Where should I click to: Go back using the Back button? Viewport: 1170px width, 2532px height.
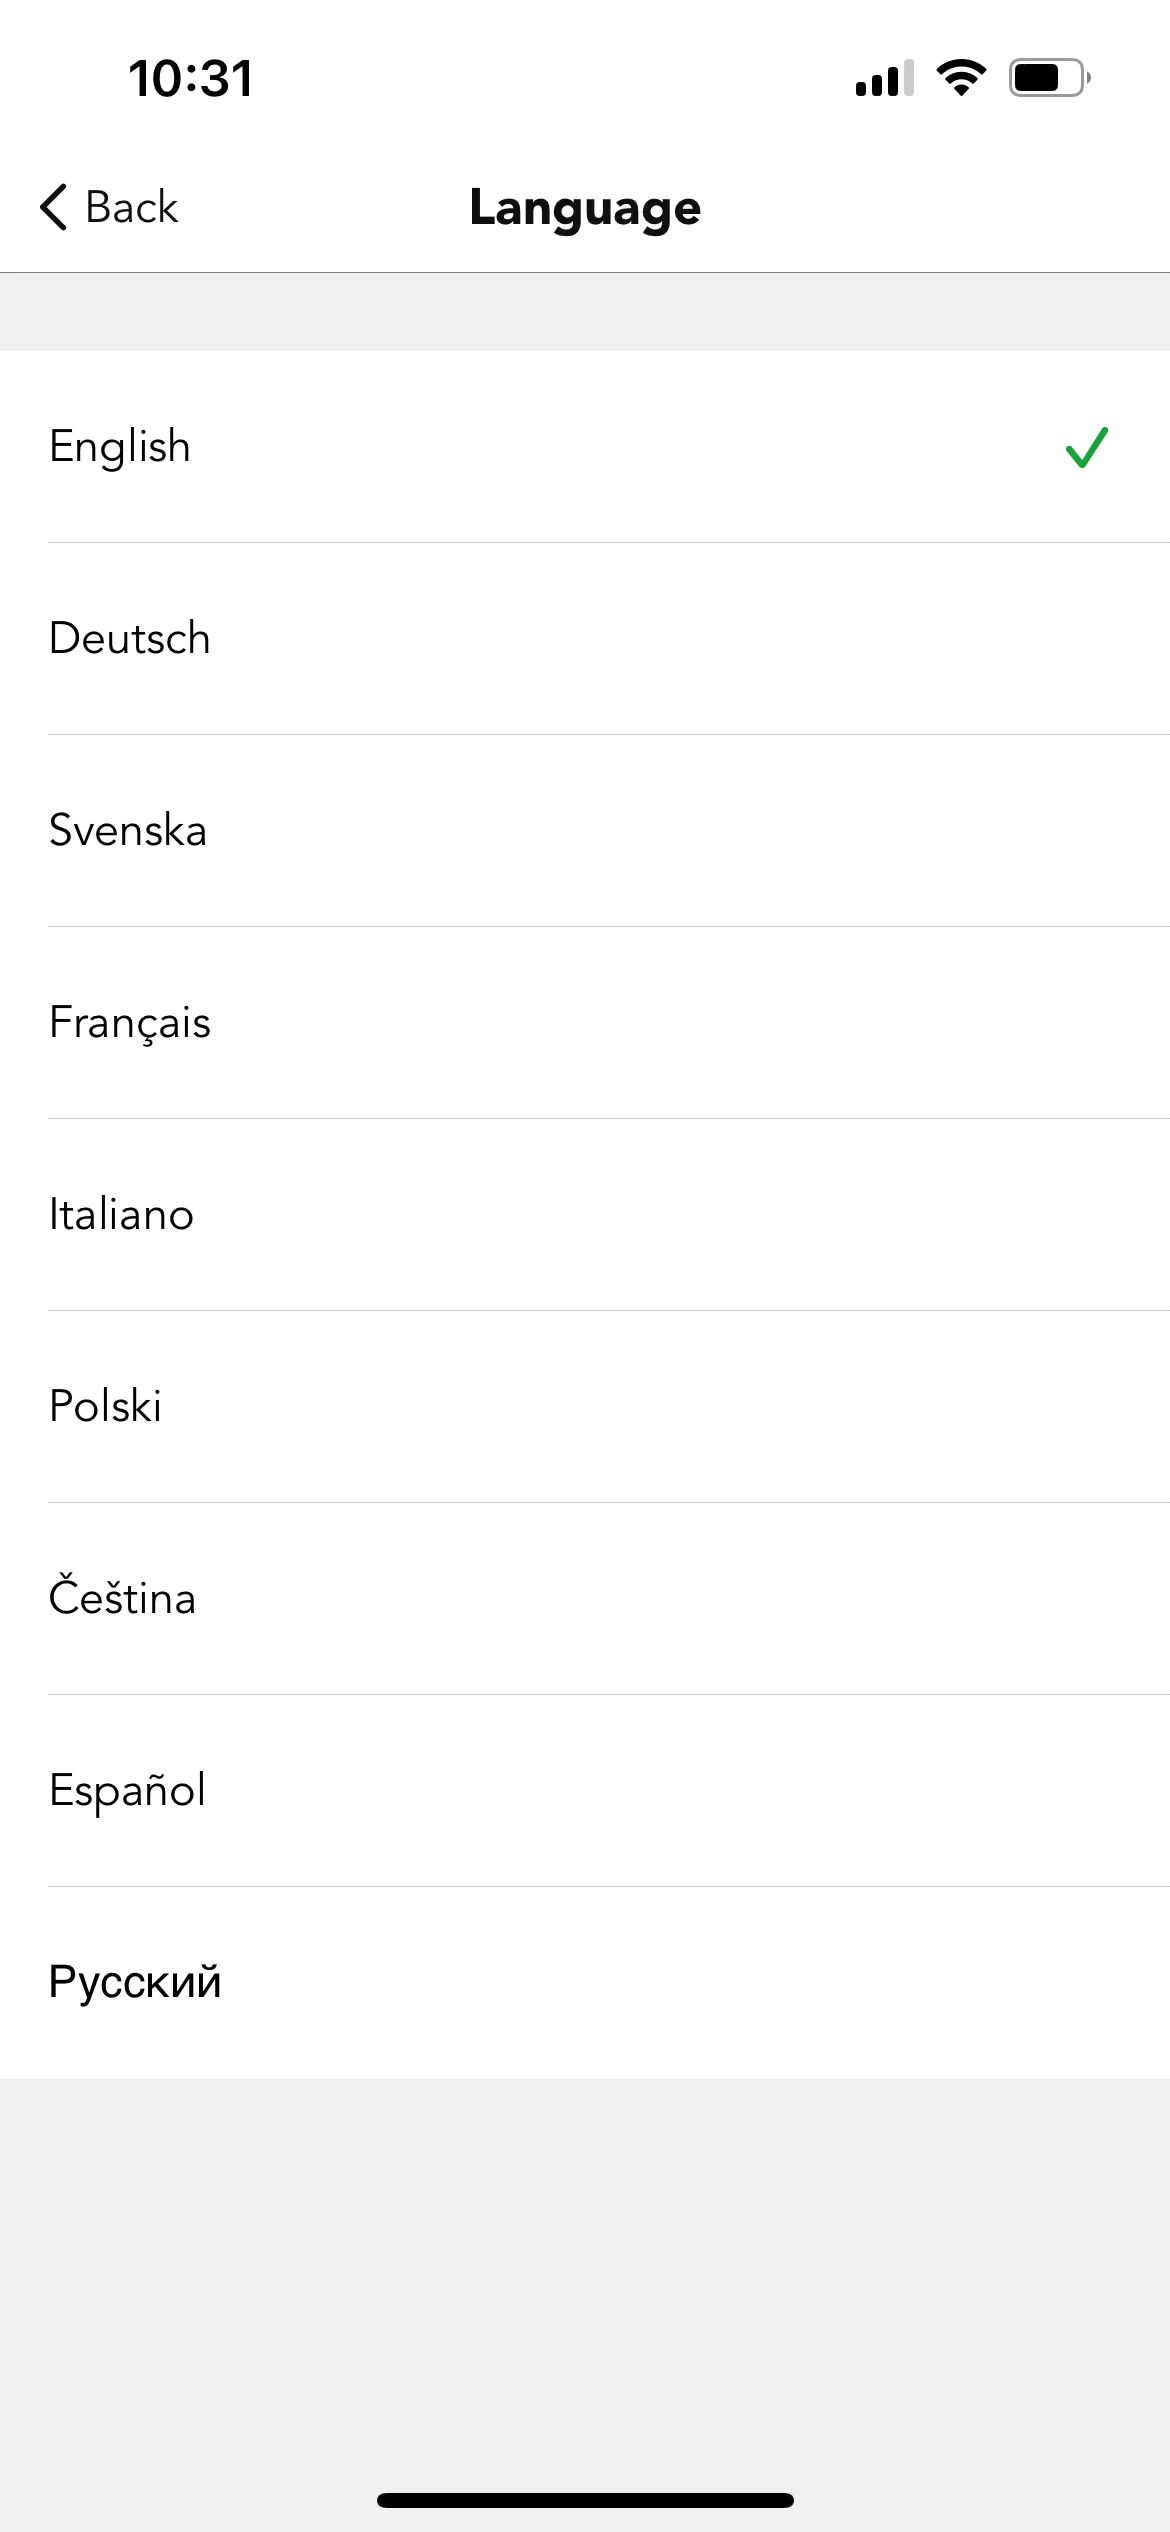[x=109, y=207]
